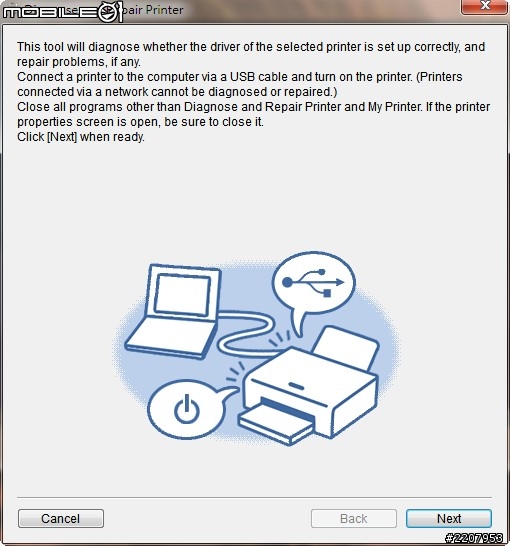510x546 pixels.
Task: Click the printer illustration
Action: tap(308, 385)
